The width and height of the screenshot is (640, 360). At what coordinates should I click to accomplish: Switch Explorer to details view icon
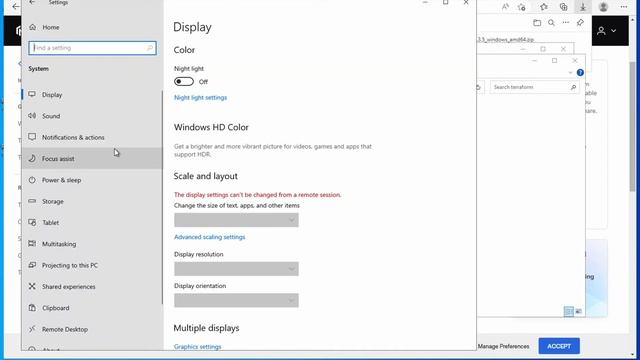pos(569,311)
